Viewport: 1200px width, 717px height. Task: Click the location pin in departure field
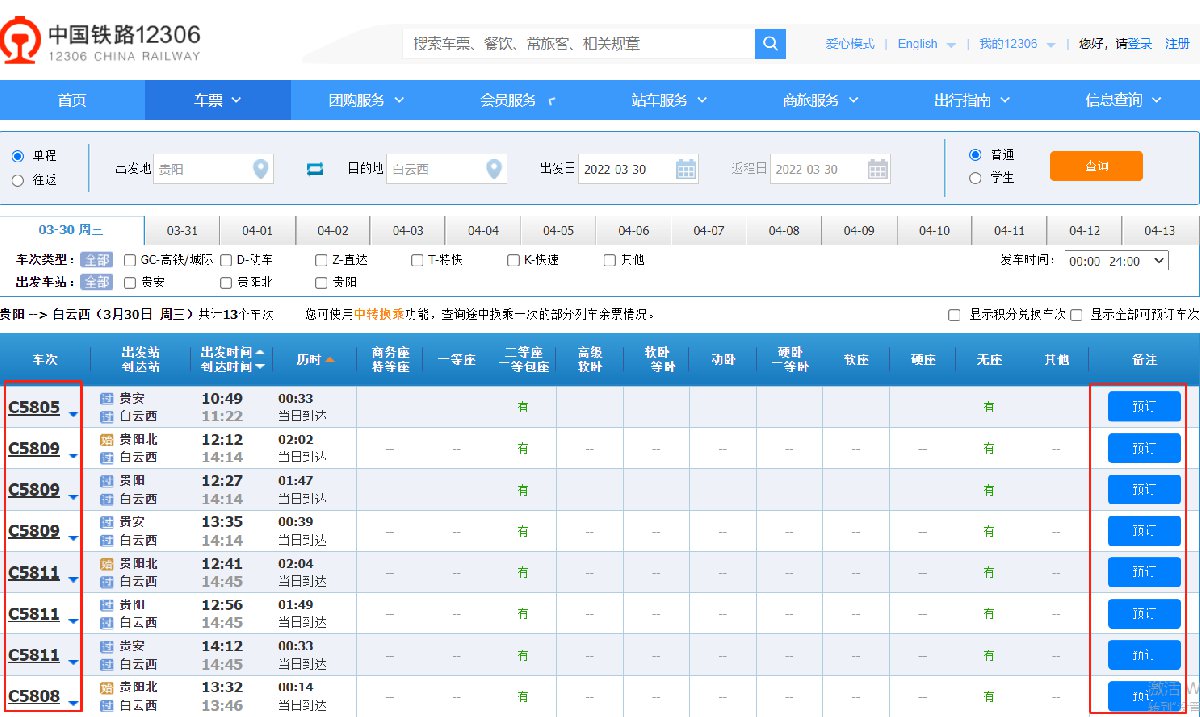click(261, 169)
